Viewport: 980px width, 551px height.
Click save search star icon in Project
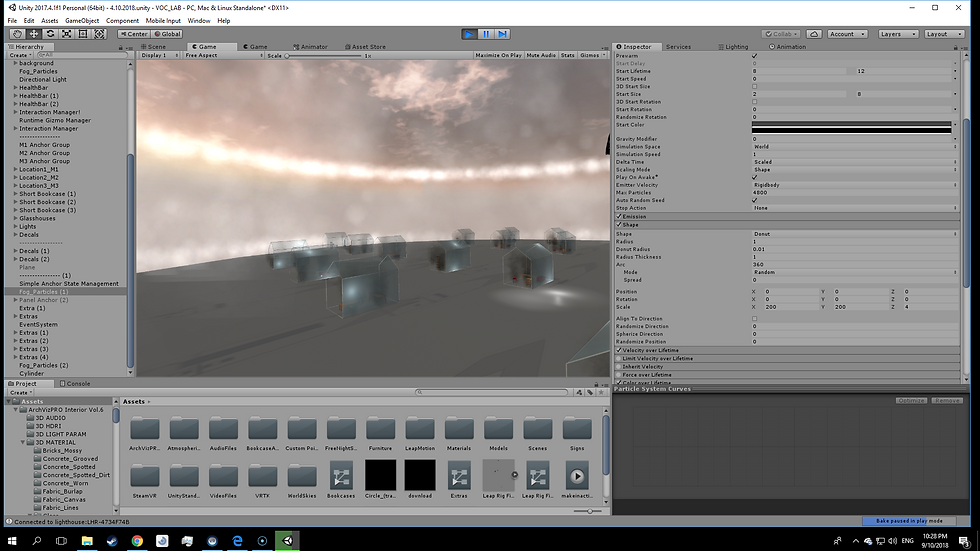(601, 392)
